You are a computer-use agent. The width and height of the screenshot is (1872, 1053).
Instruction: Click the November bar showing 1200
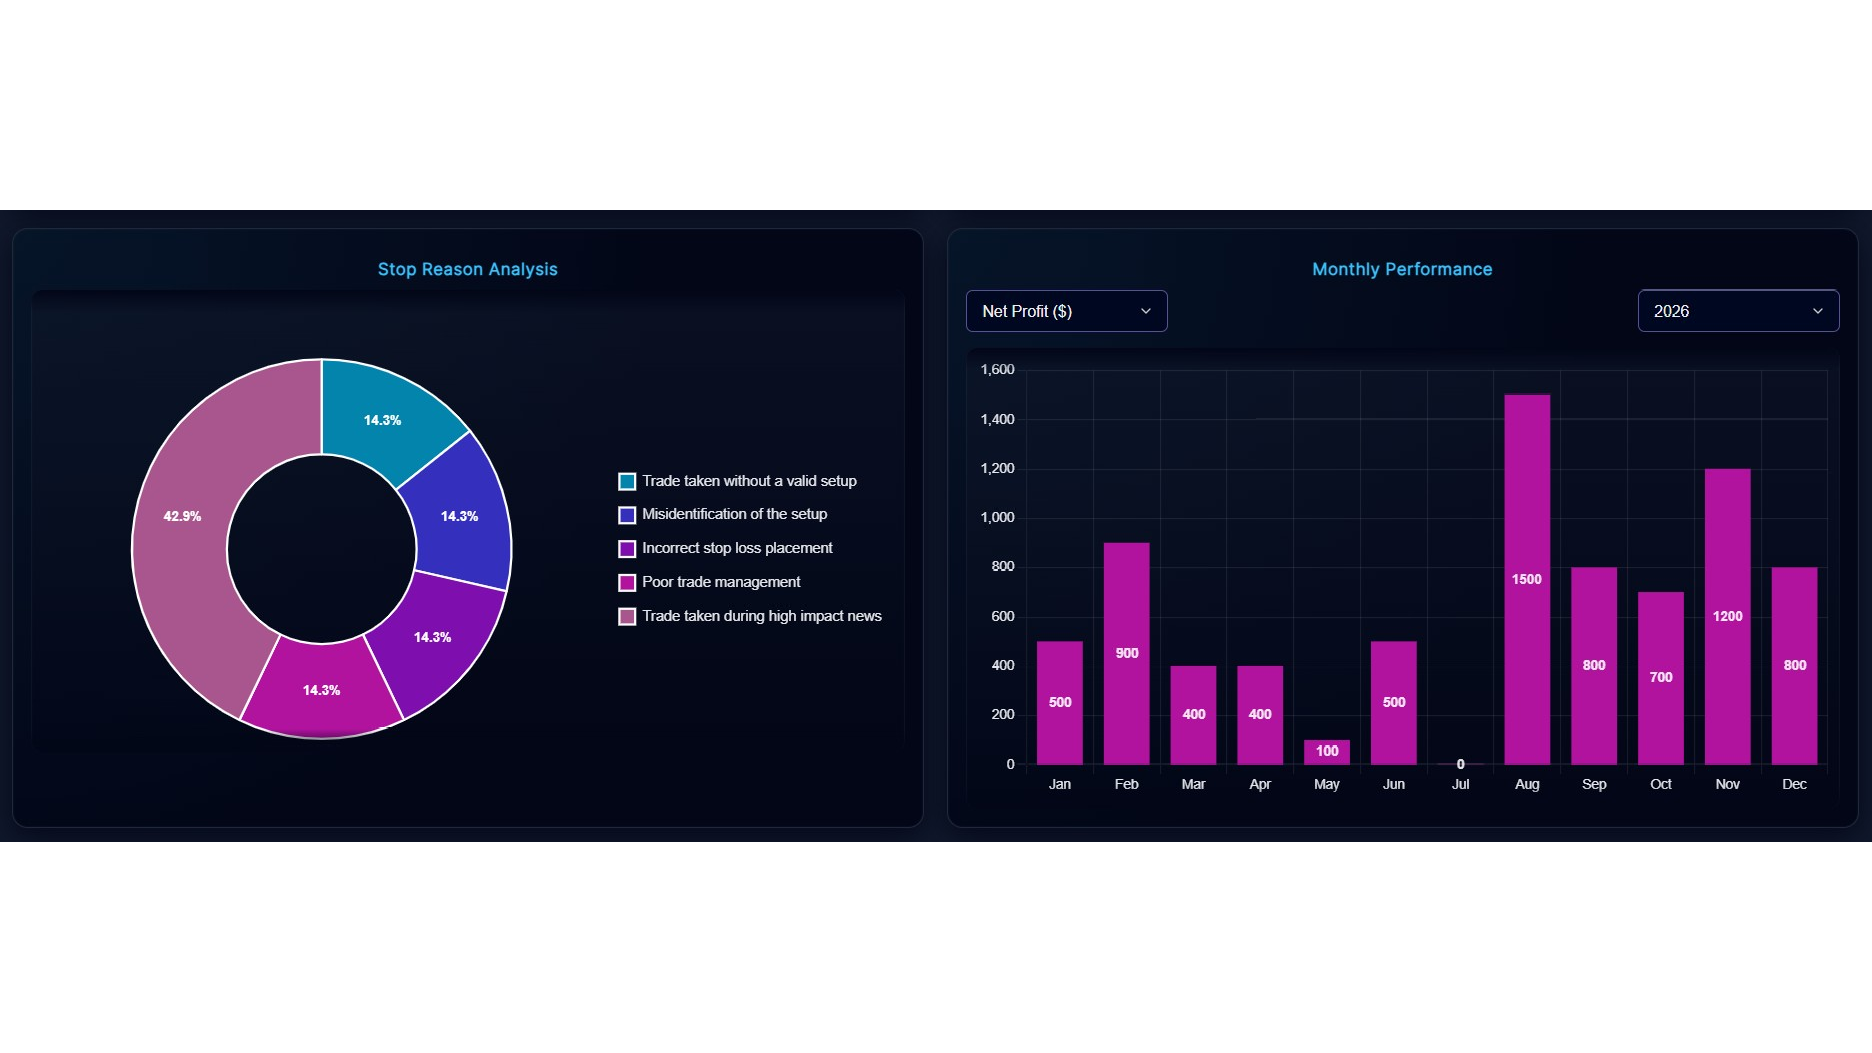[1727, 616]
